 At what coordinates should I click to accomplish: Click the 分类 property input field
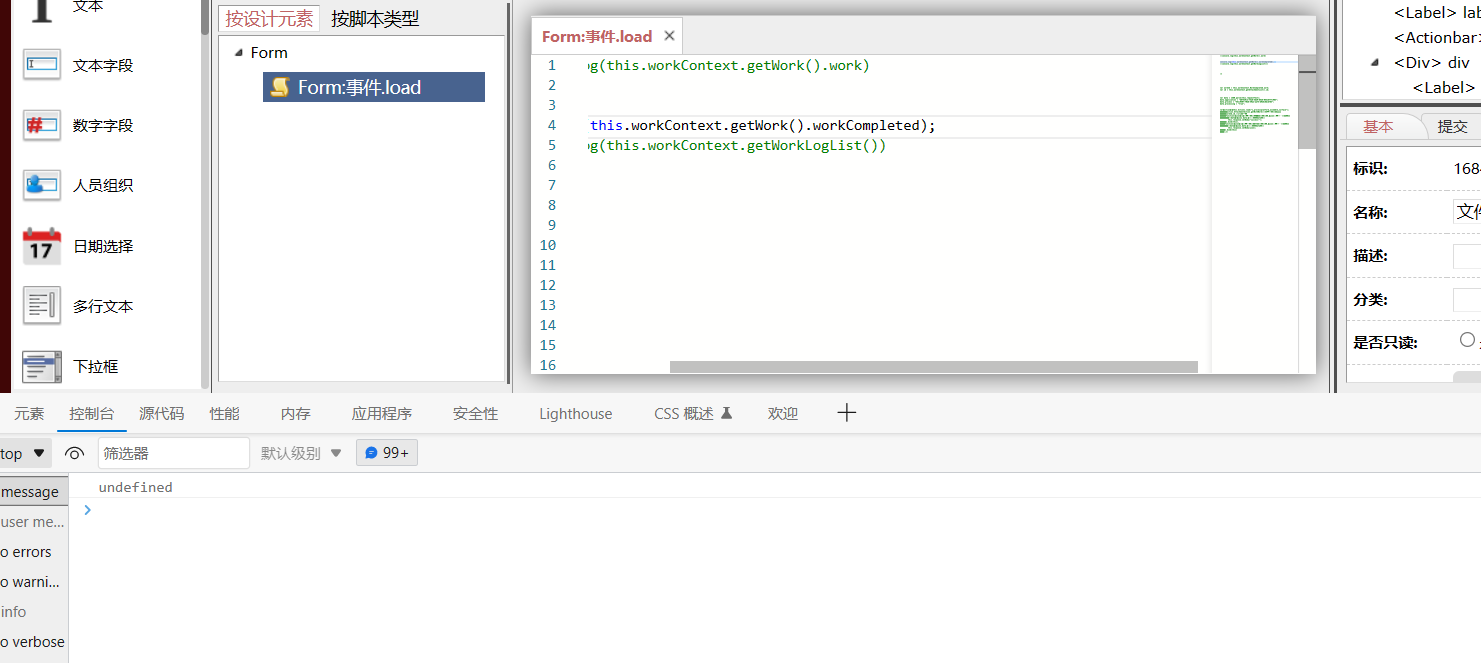pyautogui.click(x=1467, y=299)
